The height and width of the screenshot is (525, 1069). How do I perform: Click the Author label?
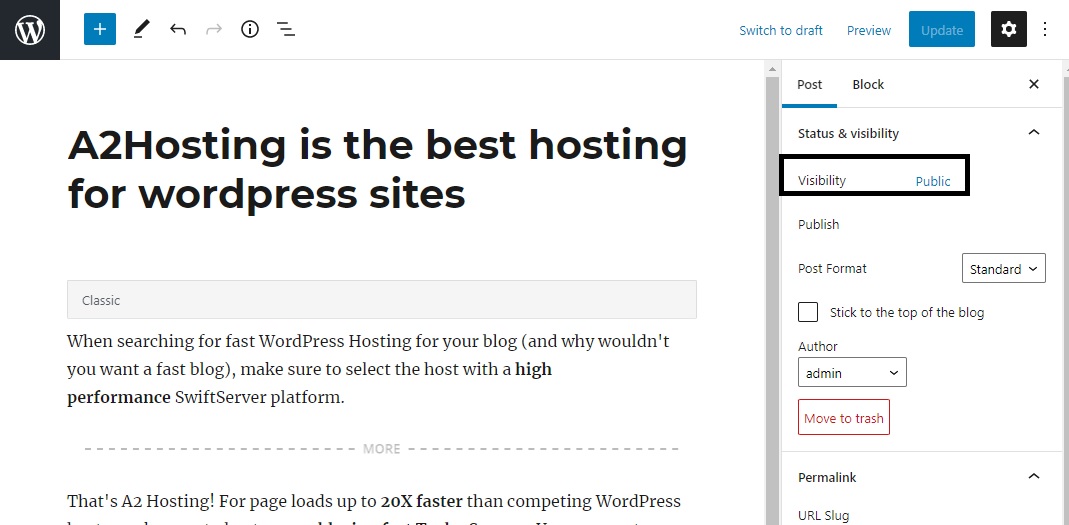pos(817,346)
